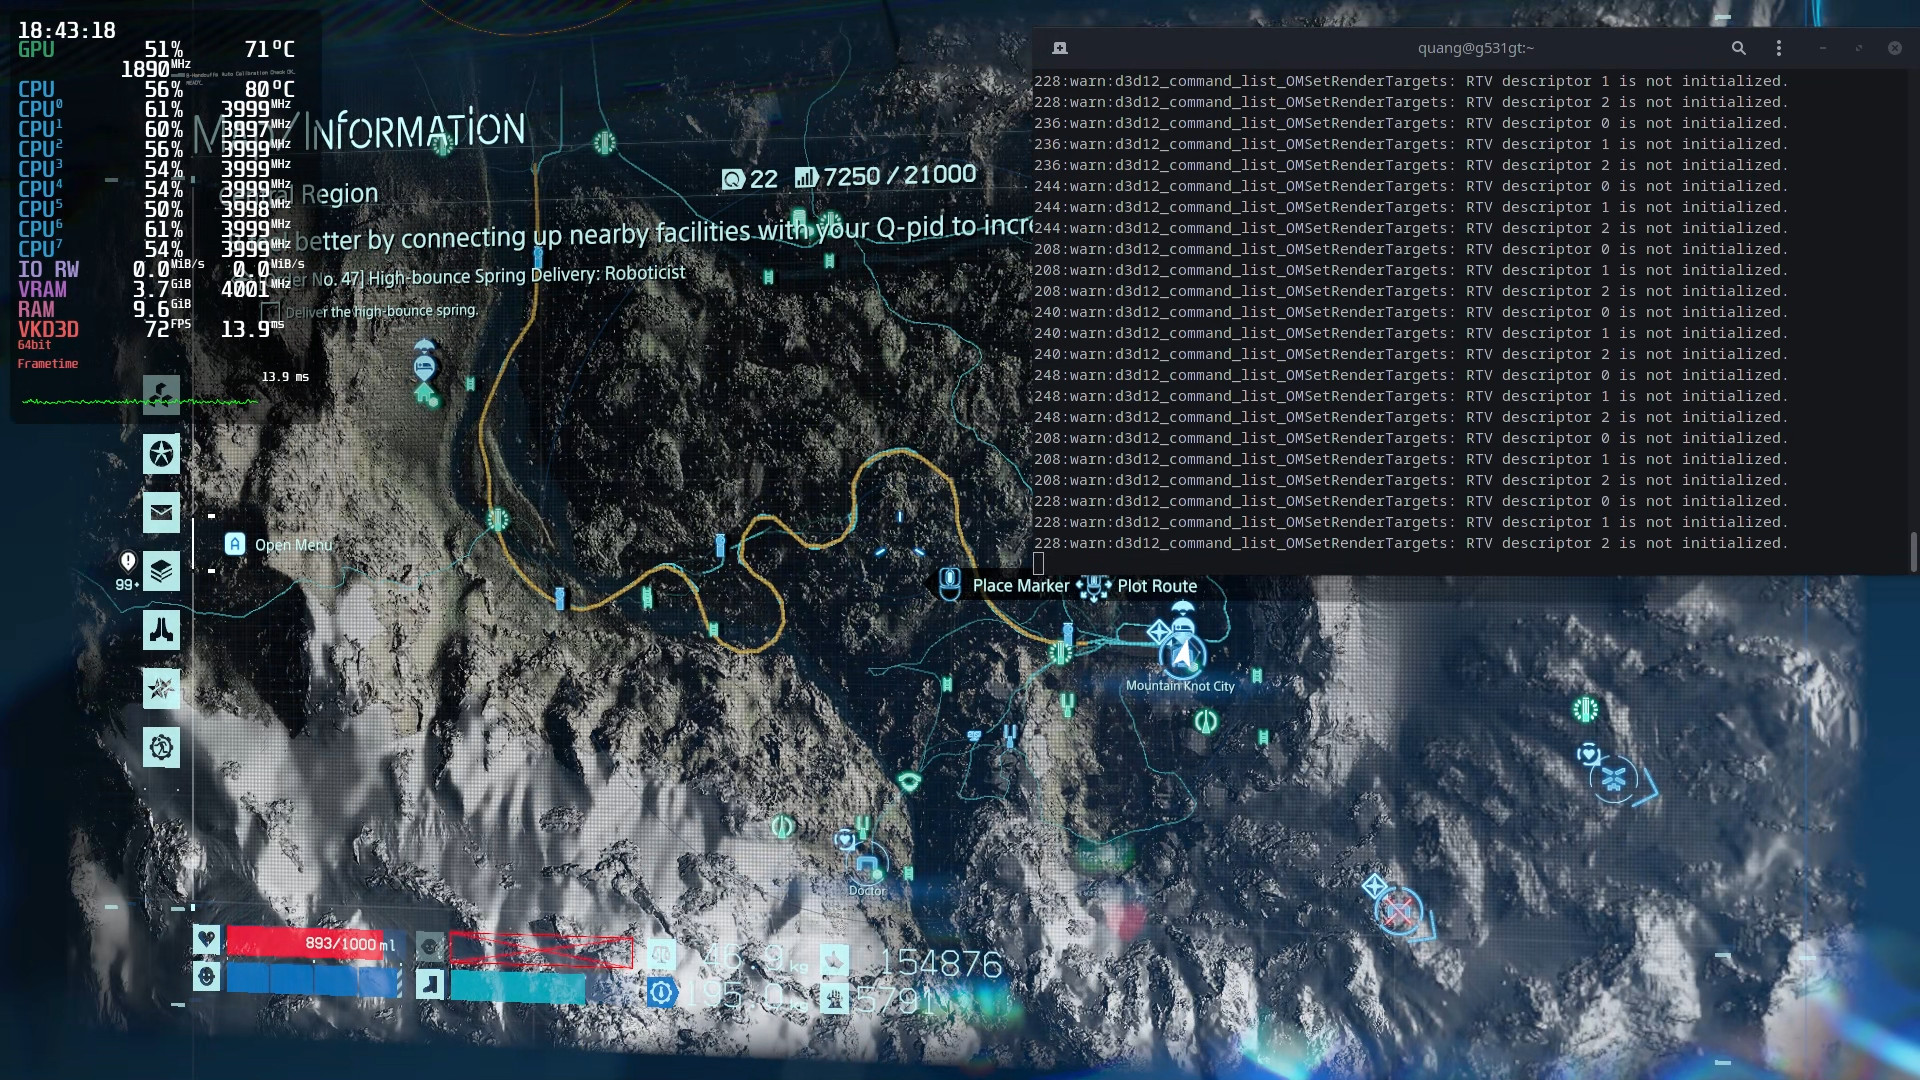Click the bandwidth value 7250 / 21000
This screenshot has height=1080, width=1920.
899,176
